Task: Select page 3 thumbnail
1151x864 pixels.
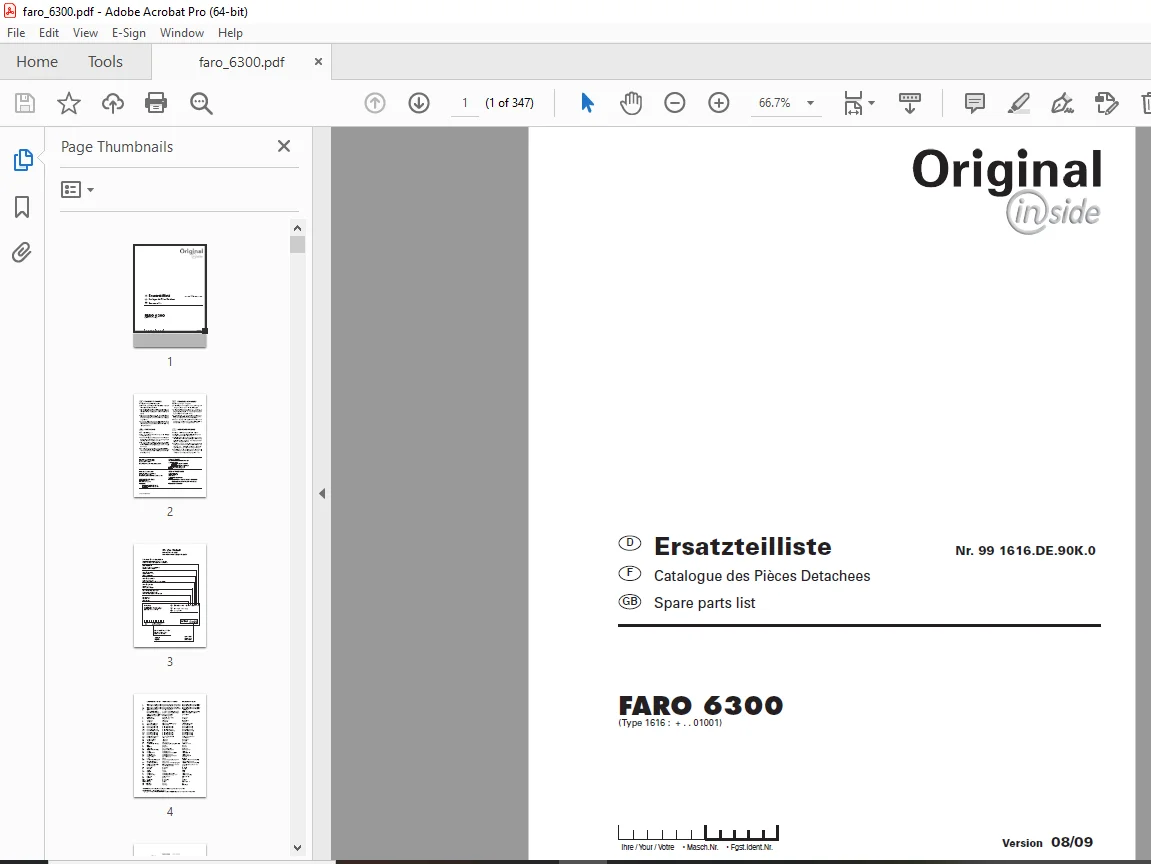Action: (170, 595)
